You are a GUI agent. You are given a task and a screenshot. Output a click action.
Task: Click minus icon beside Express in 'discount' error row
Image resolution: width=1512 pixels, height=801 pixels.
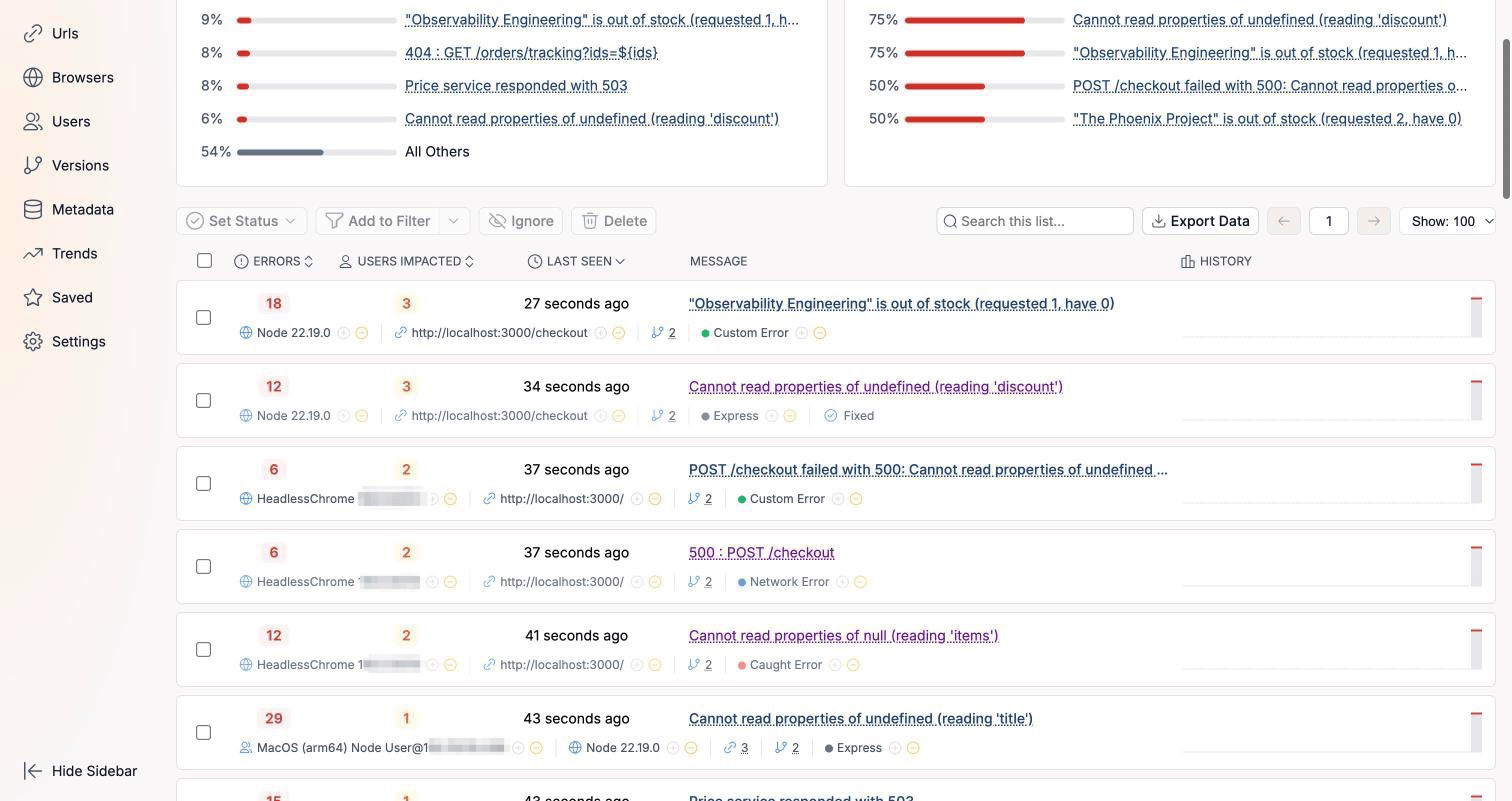pos(789,416)
